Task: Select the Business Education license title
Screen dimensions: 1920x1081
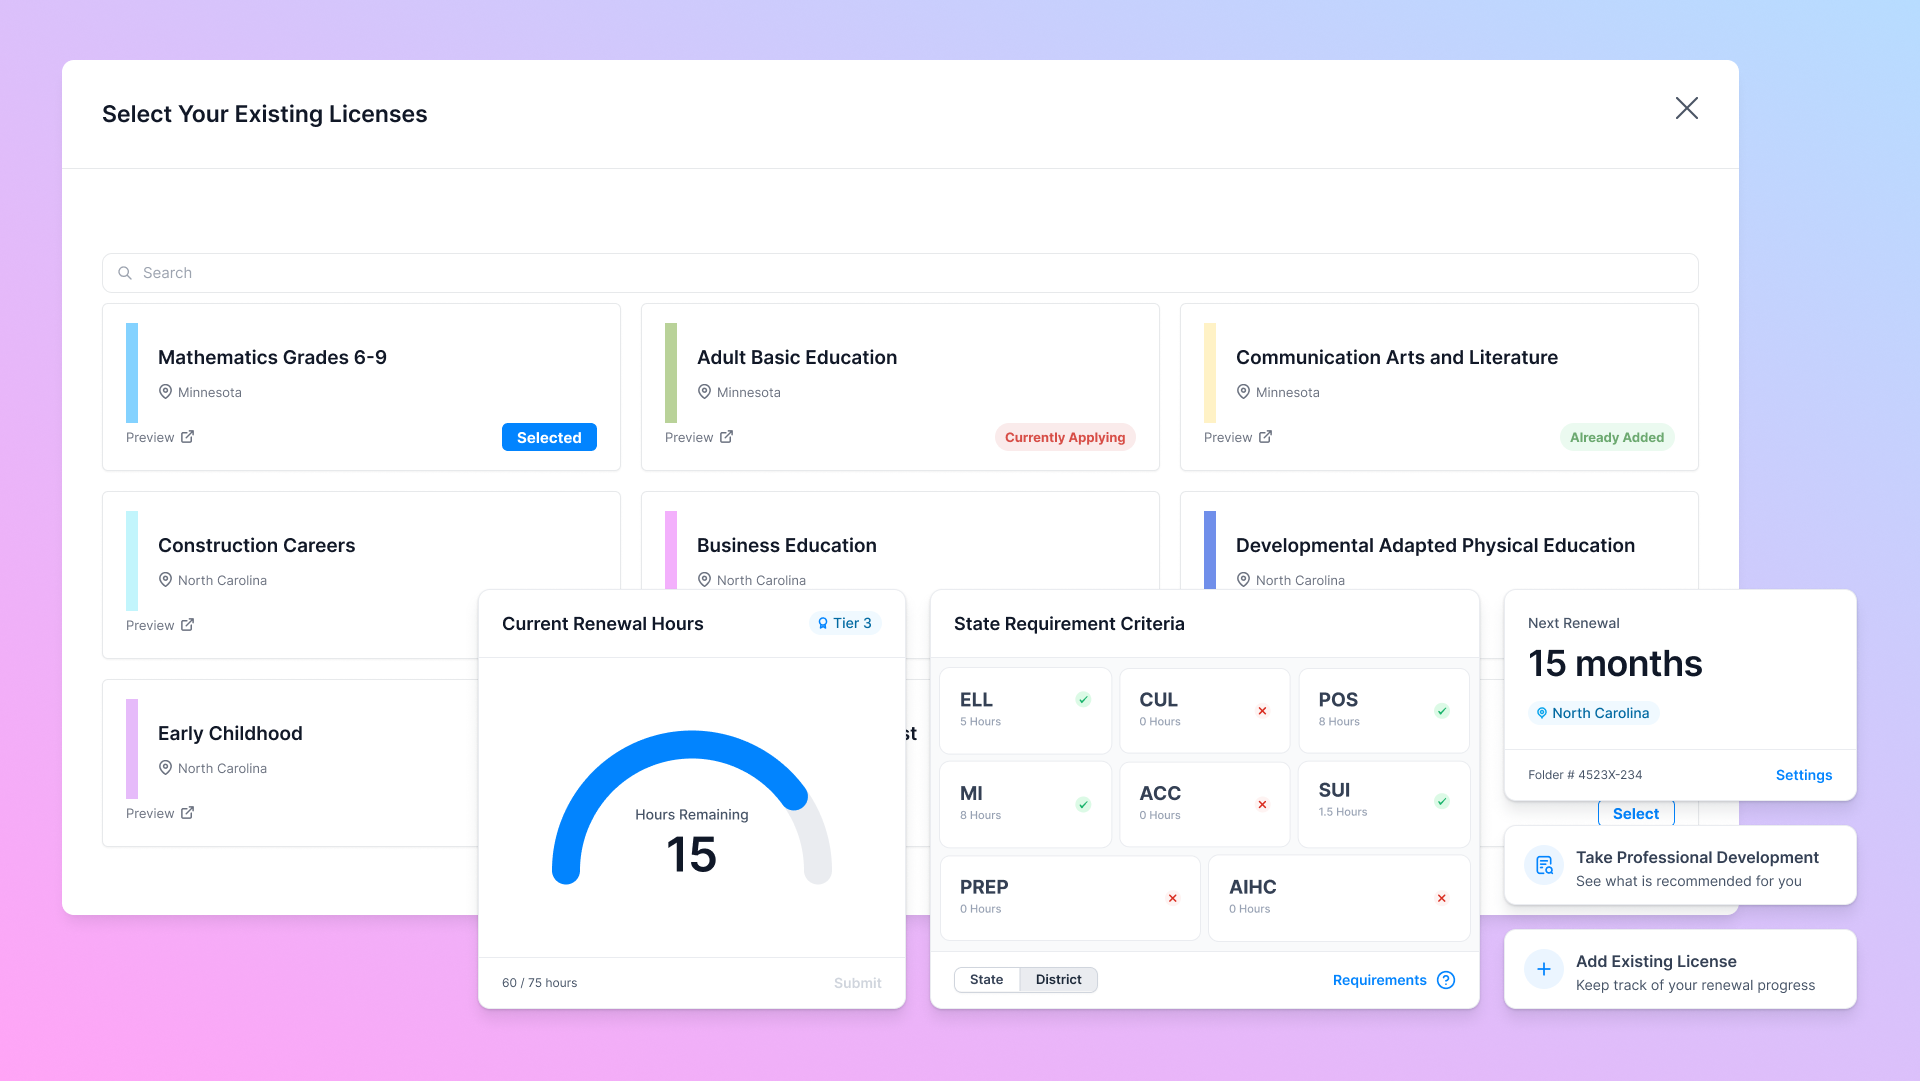Action: (x=787, y=545)
